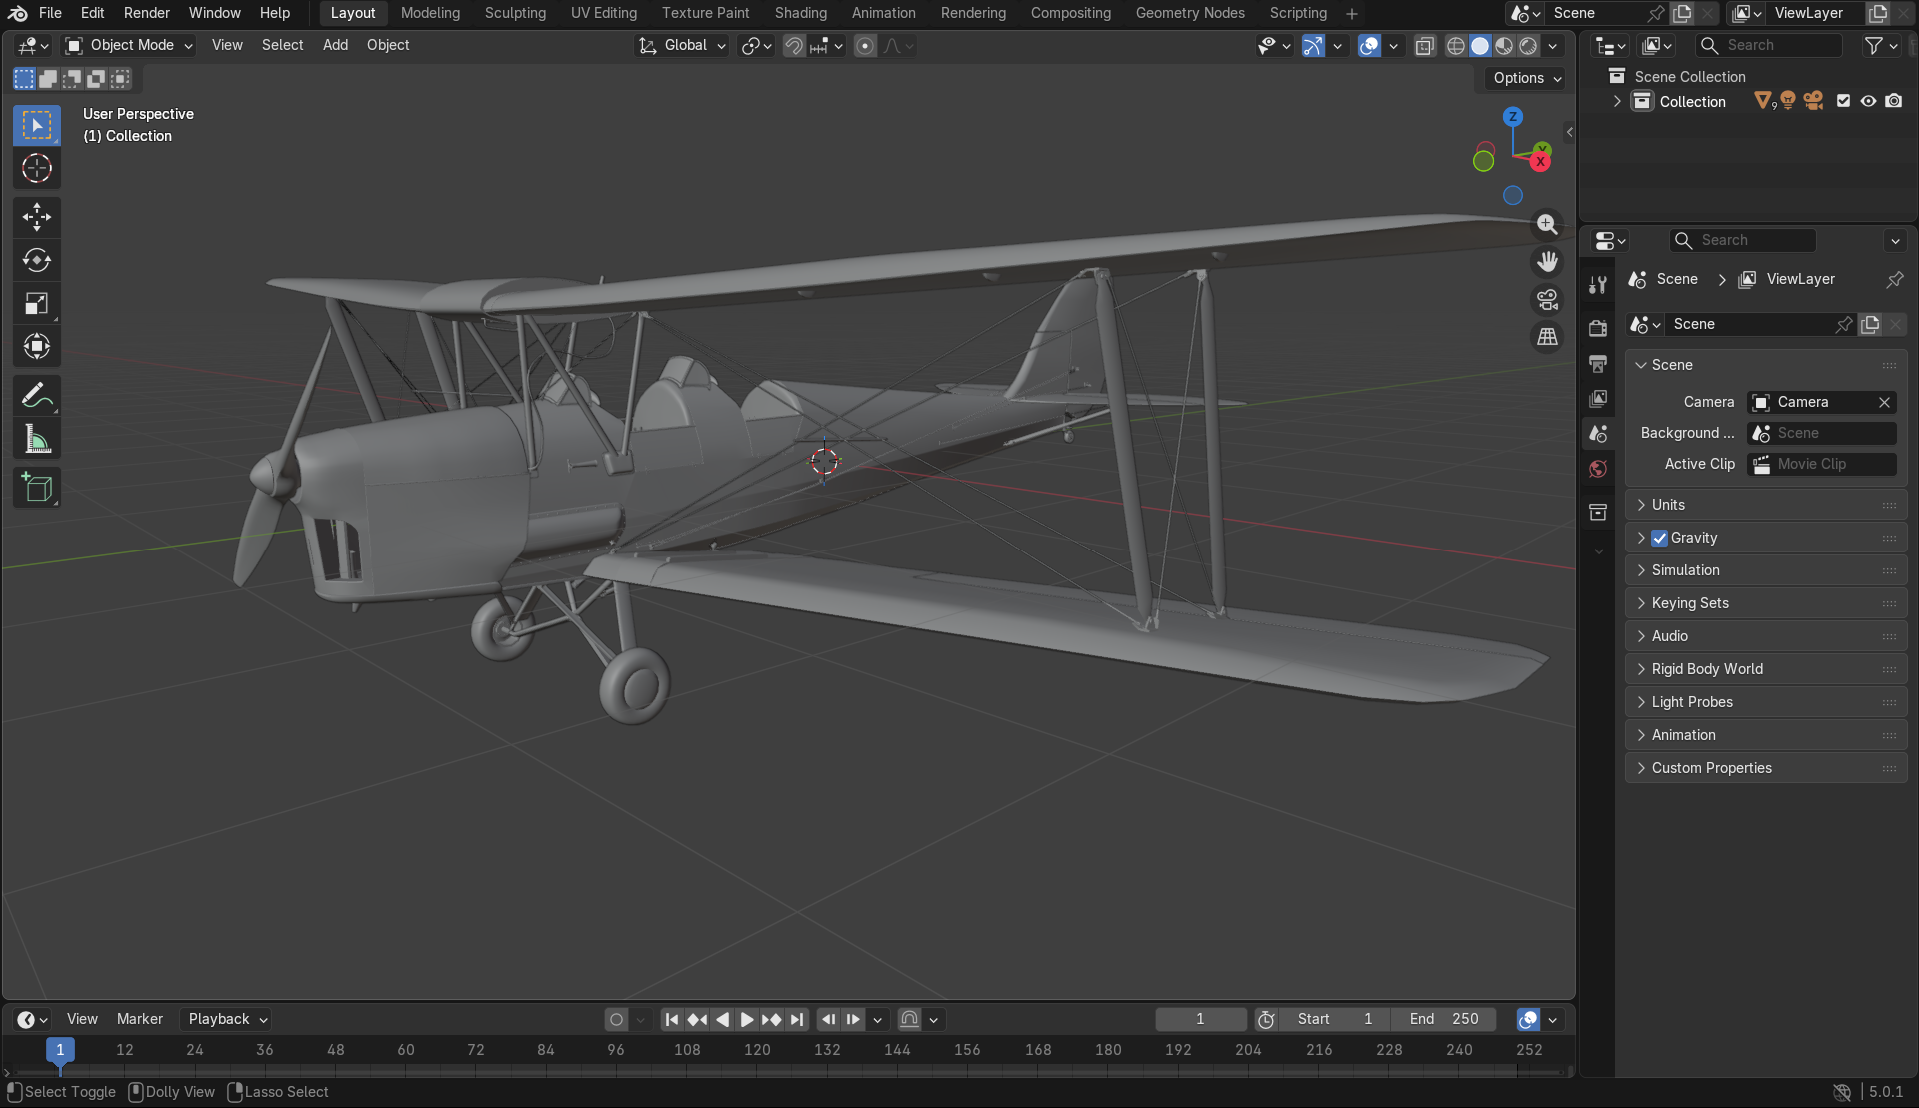The width and height of the screenshot is (1919, 1108).
Task: Click the End frame value field
Action: tap(1444, 1019)
